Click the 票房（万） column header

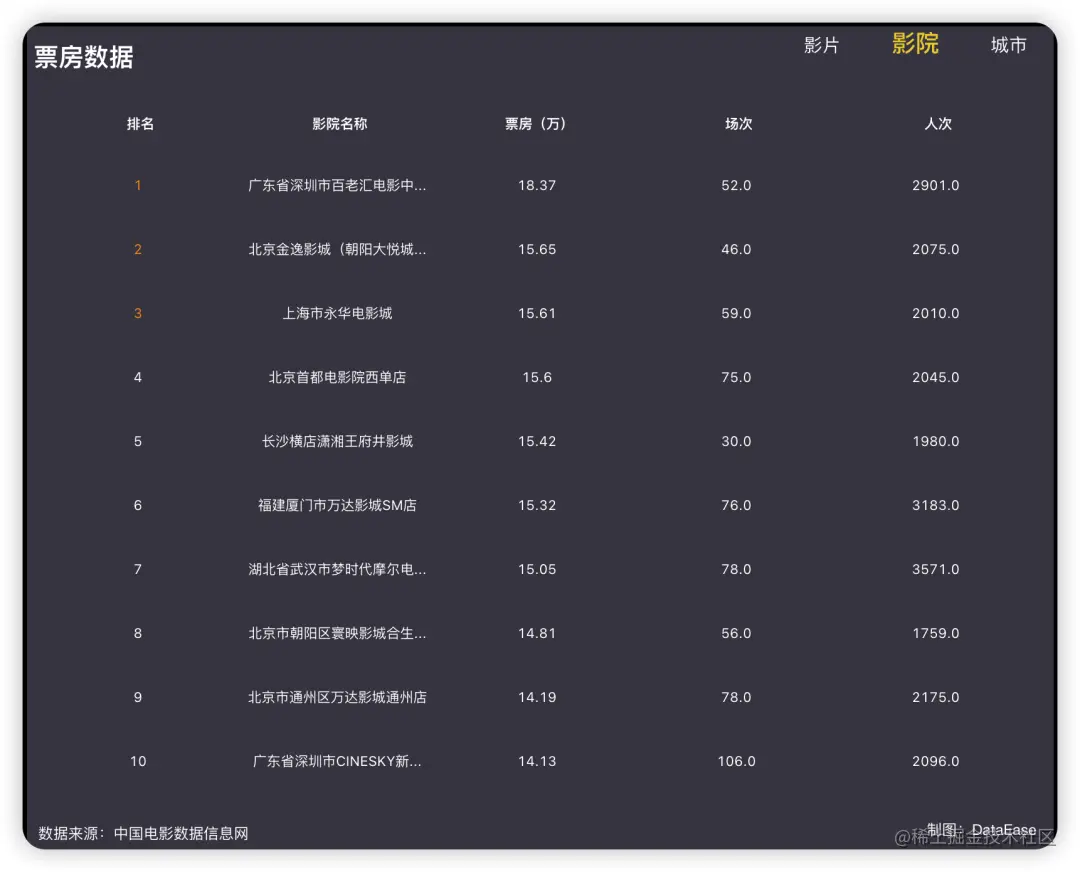coord(537,124)
